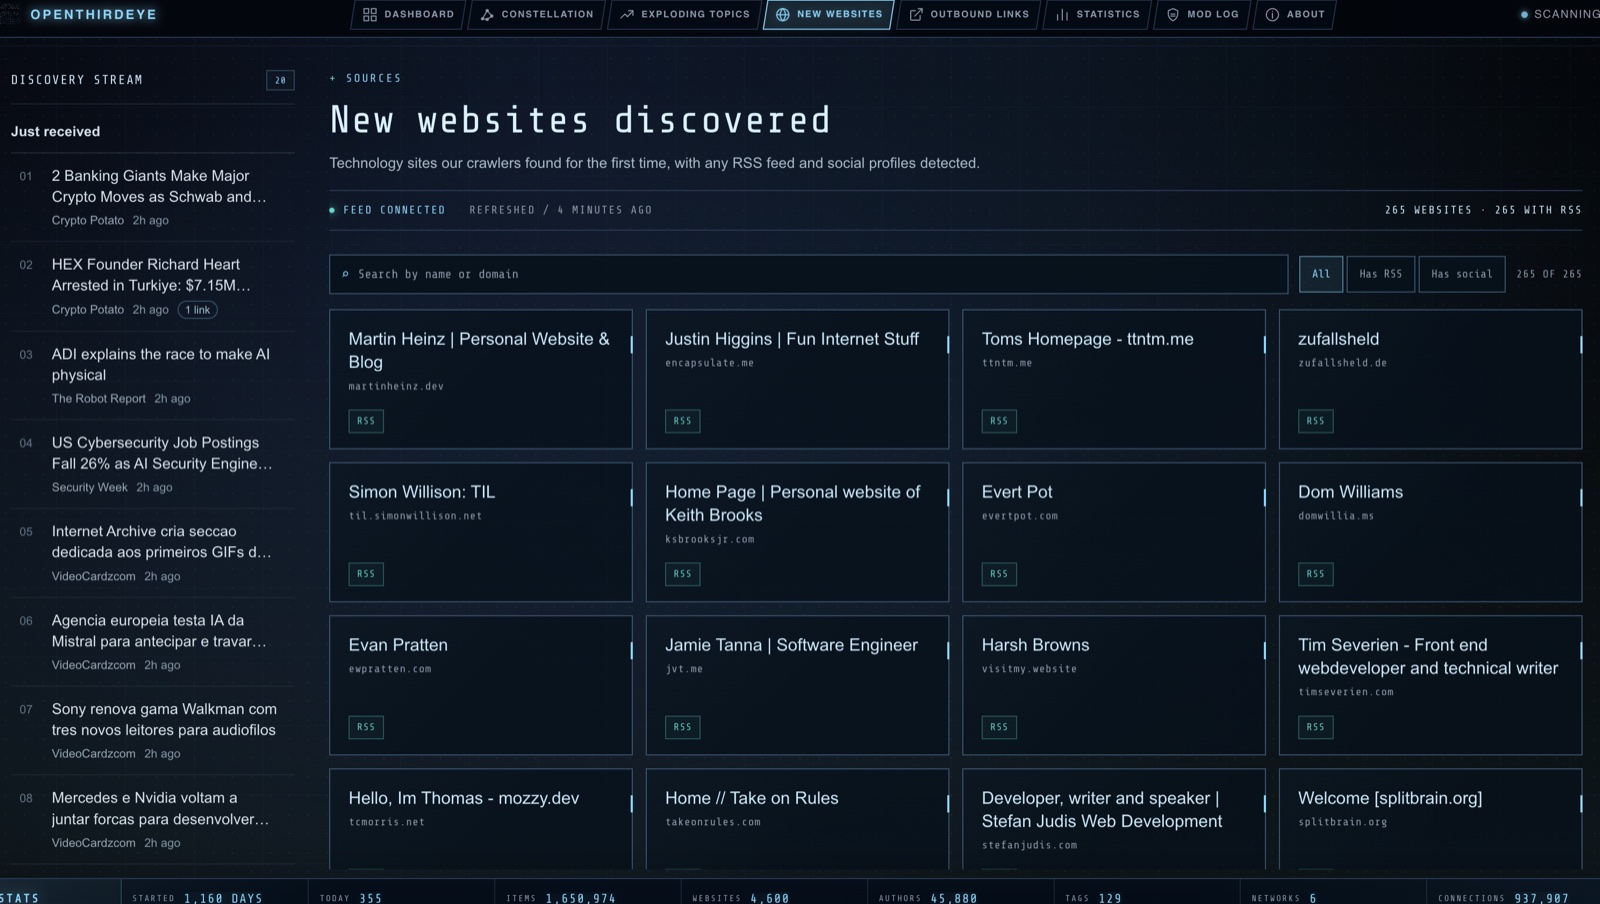
Task: Open Keith Brooks personal website card
Action: [797, 532]
